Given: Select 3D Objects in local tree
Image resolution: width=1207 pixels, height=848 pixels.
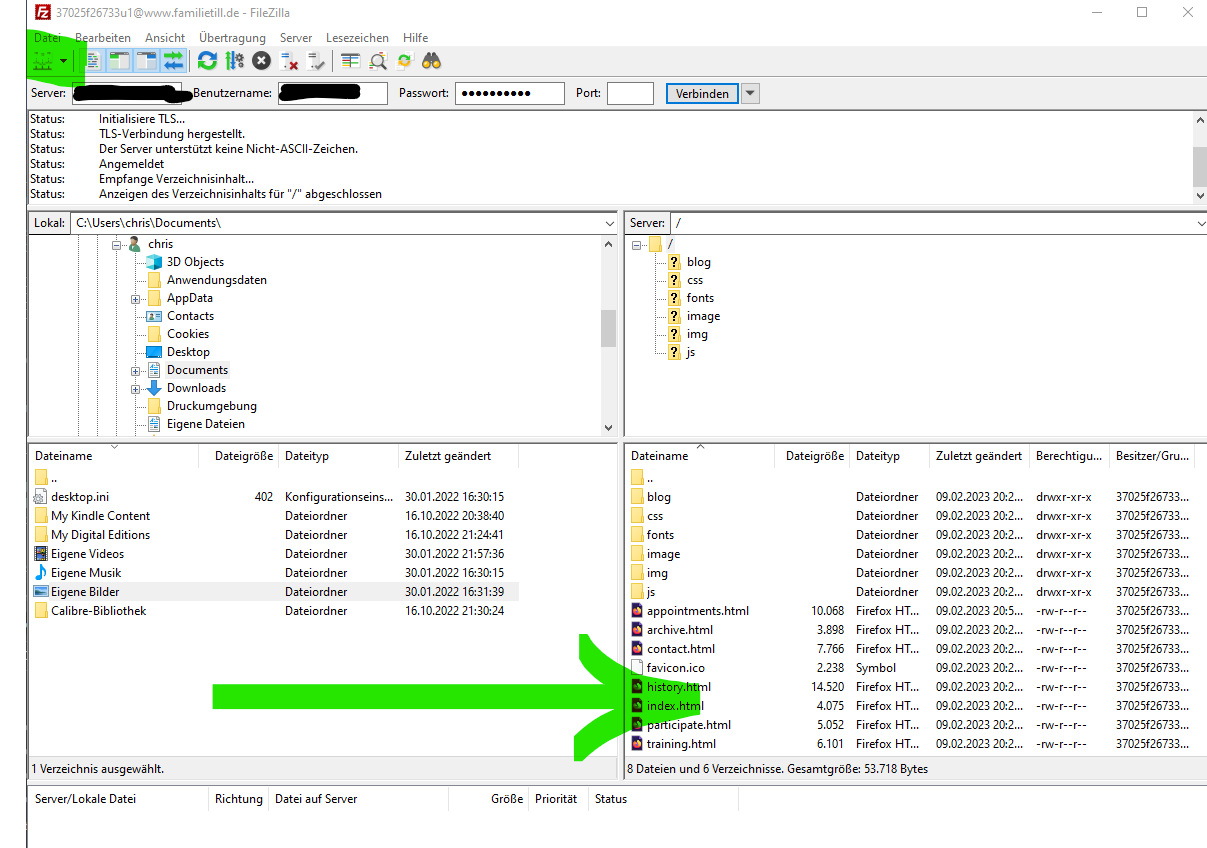Looking at the screenshot, I should (x=195, y=262).
